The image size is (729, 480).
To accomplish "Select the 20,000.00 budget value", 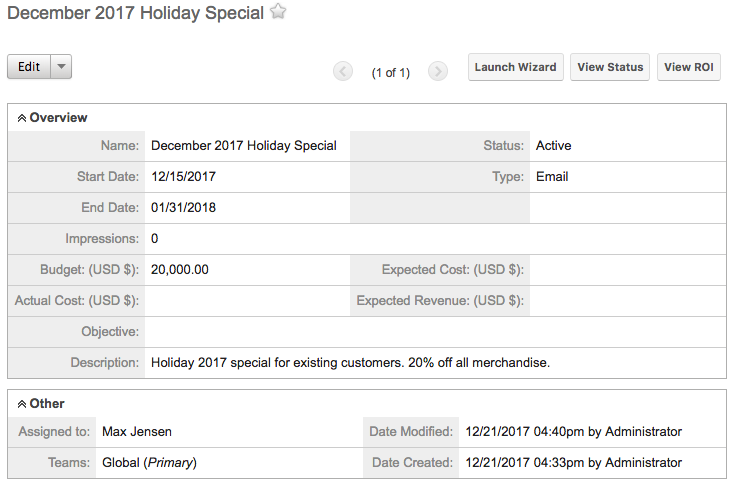I will tap(180, 270).
